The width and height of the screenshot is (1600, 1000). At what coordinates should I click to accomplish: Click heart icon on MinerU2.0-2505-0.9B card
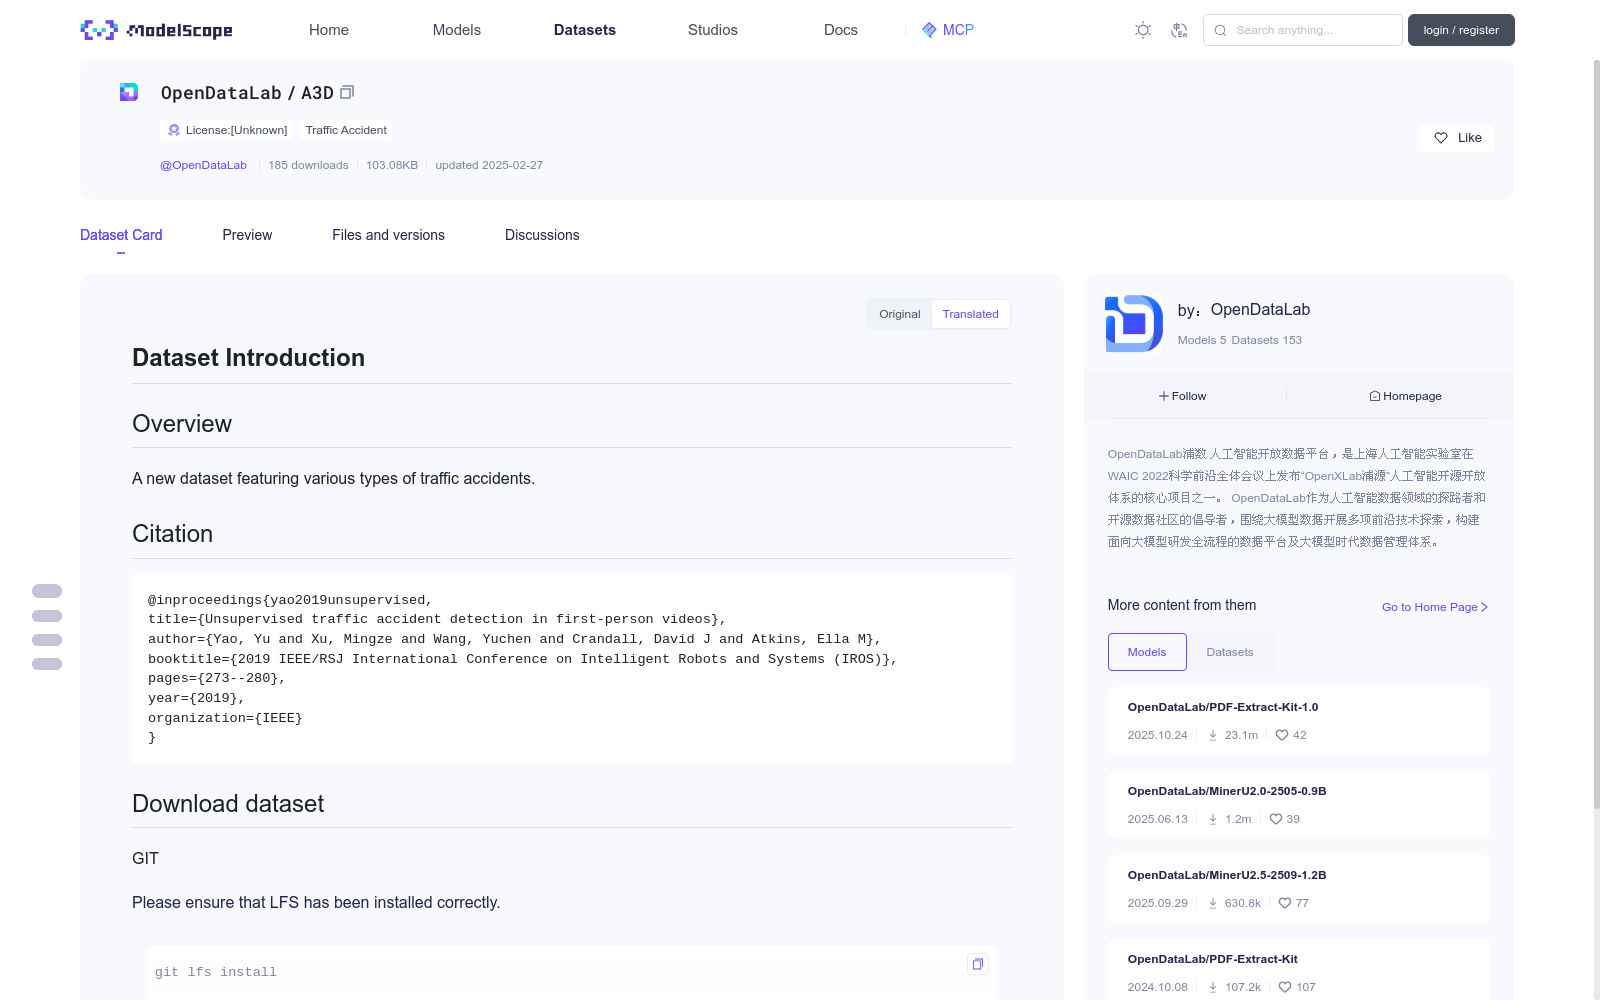(x=1276, y=819)
